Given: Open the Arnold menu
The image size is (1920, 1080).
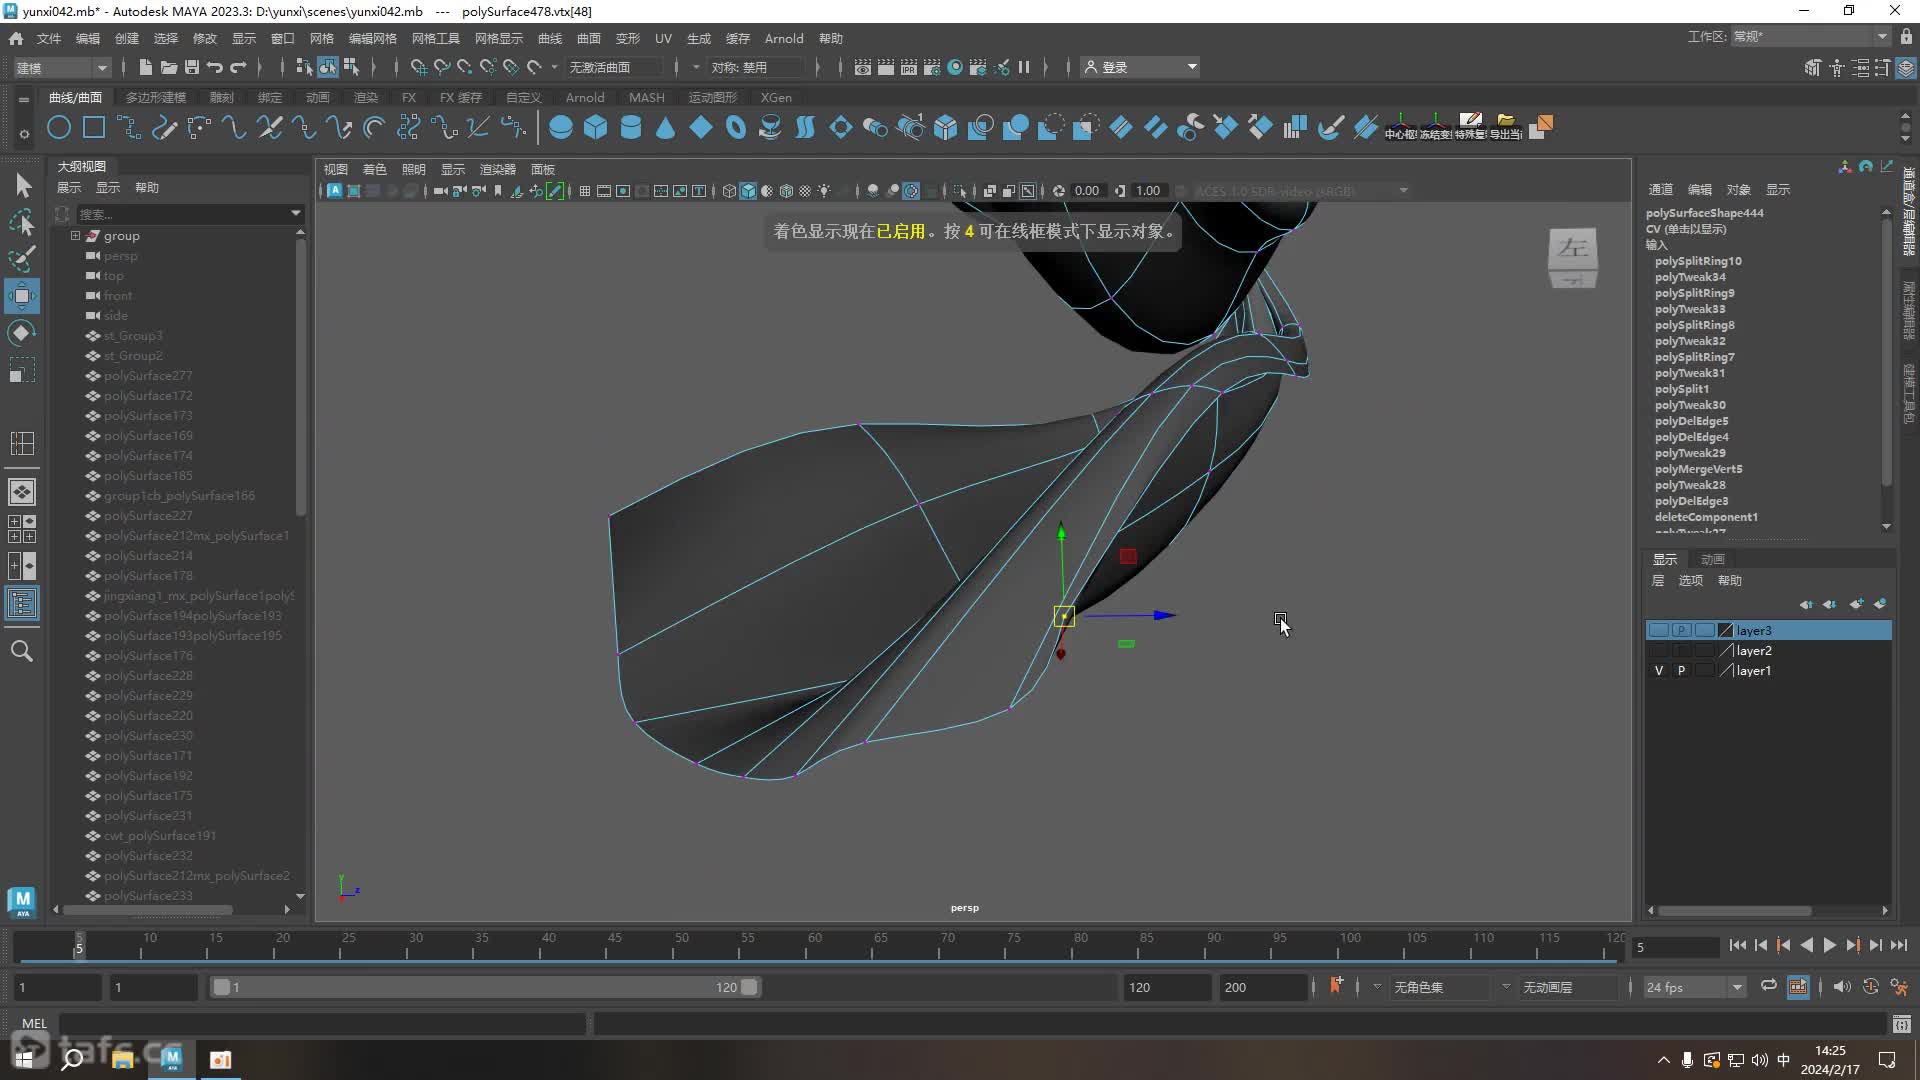Looking at the screenshot, I should coord(784,39).
